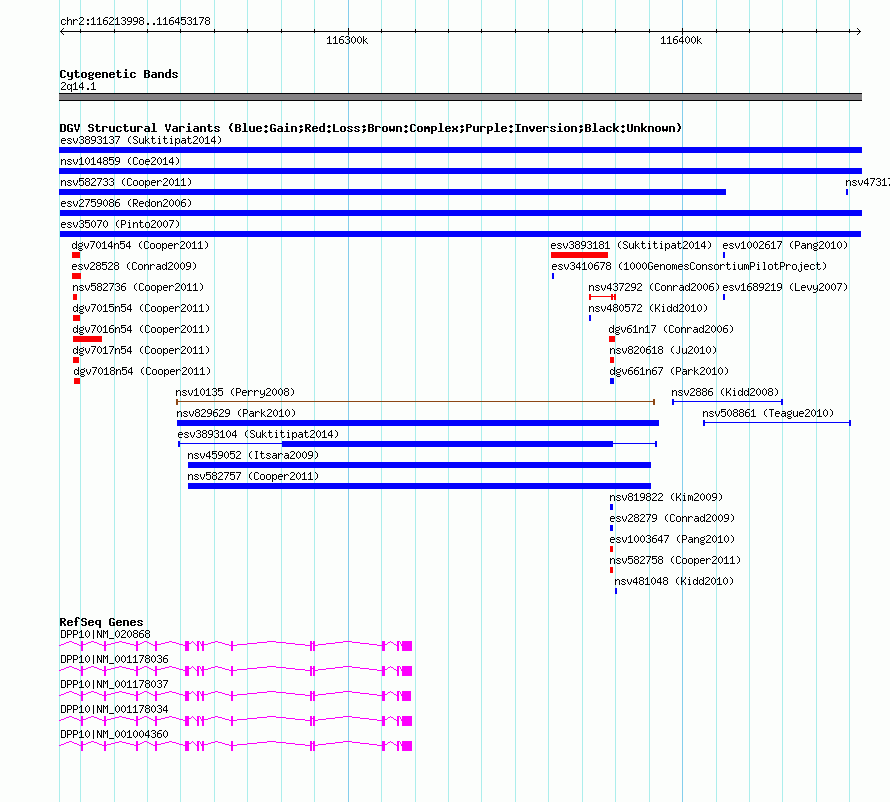This screenshot has width=890, height=802.
Task: Click nsv437292 (Conrad2006) label
Action: click(x=654, y=287)
